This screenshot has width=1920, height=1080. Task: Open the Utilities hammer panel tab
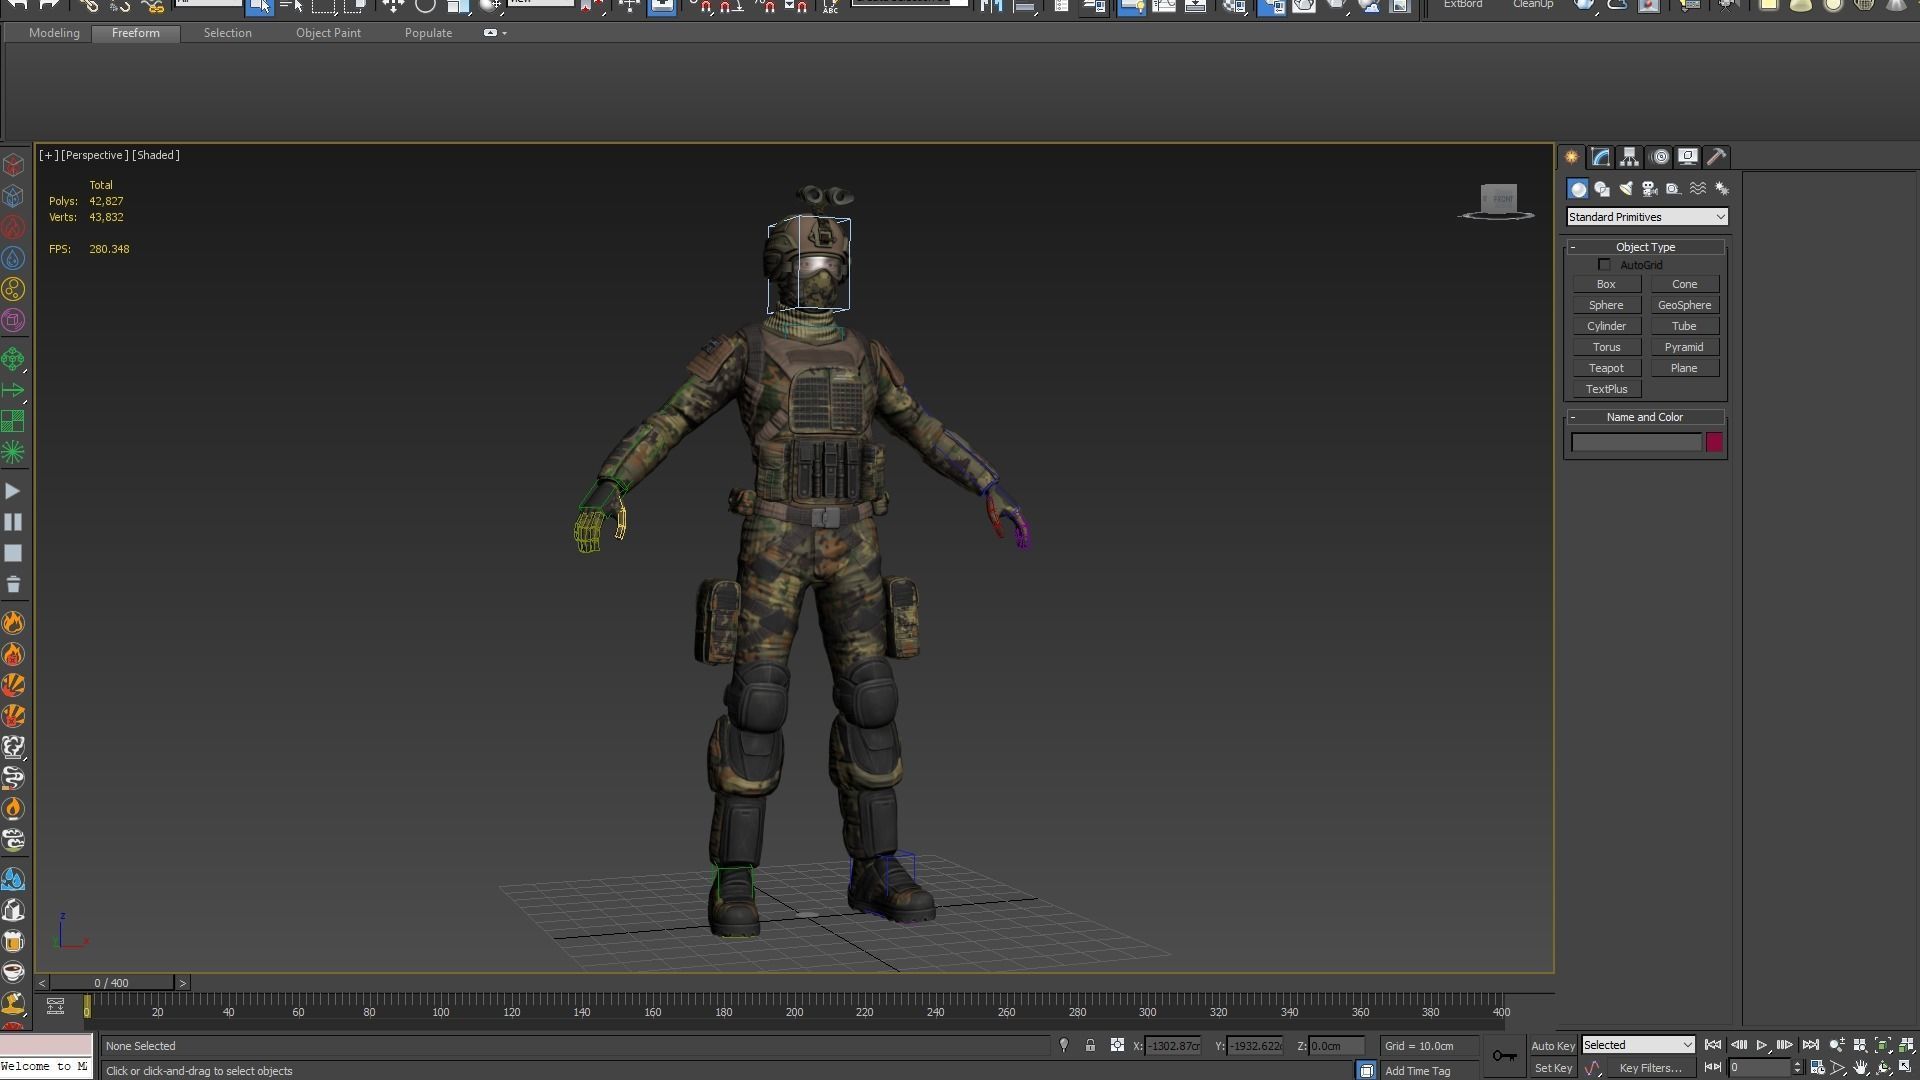(1717, 157)
